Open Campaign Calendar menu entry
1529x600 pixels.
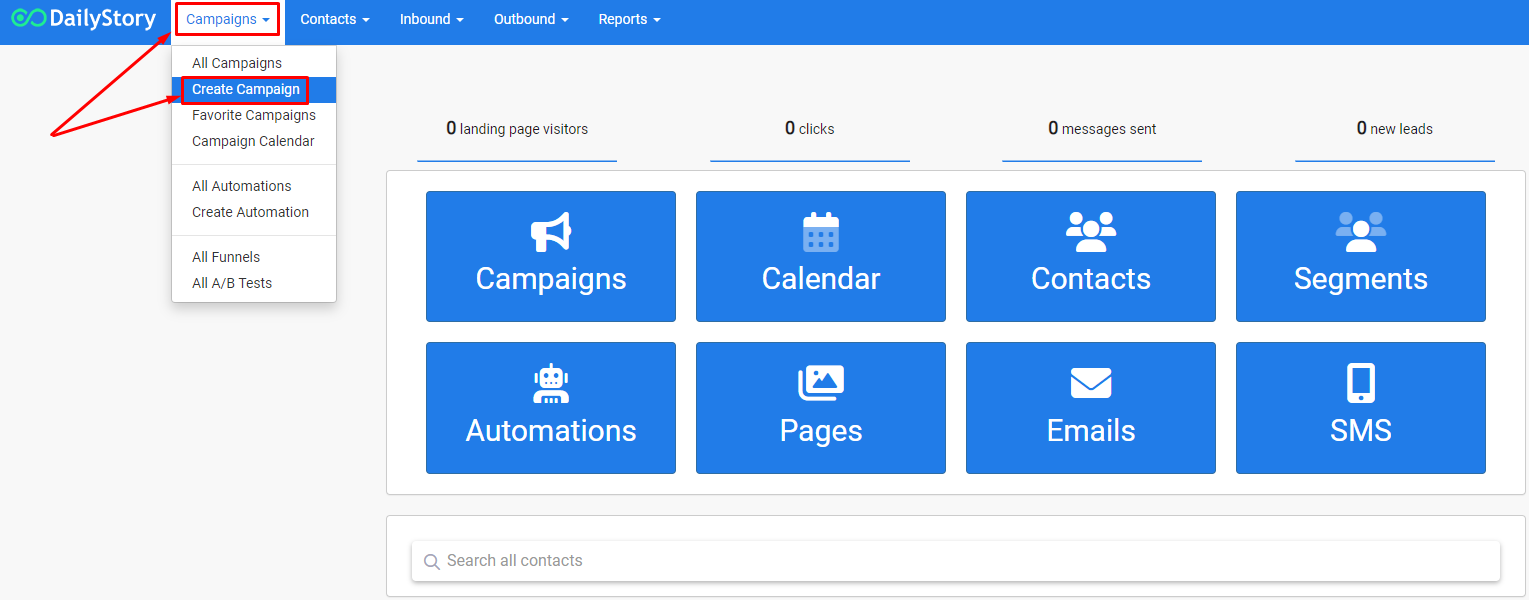point(254,141)
